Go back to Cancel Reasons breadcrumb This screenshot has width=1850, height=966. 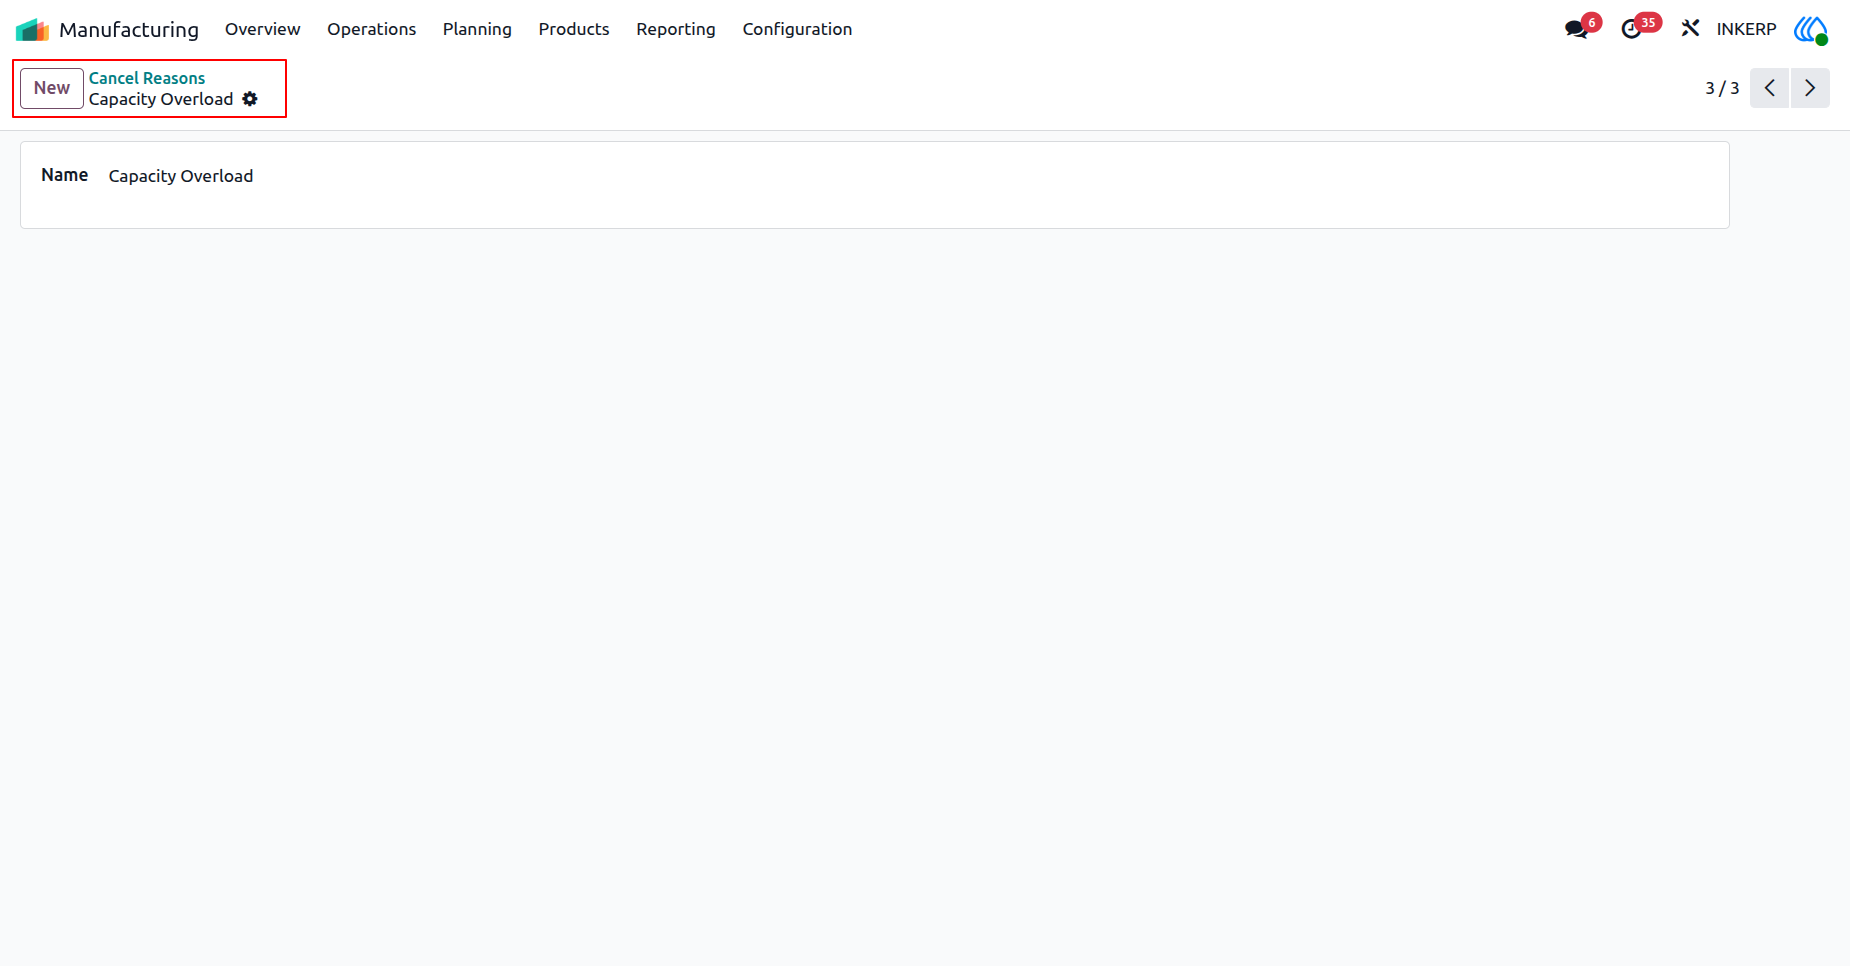pos(147,78)
